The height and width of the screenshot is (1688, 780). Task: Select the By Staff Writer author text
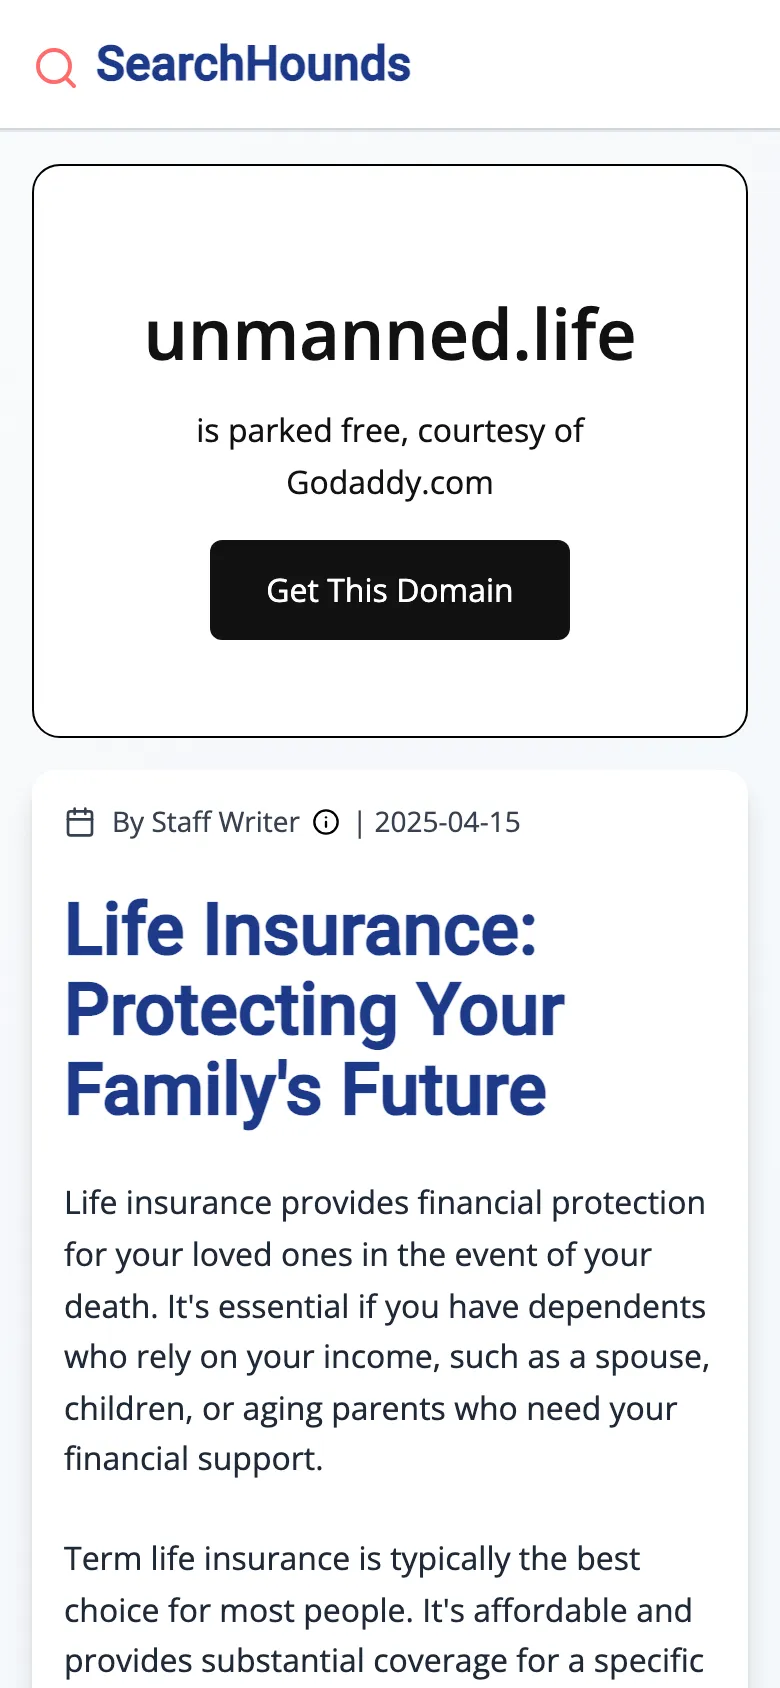(205, 822)
